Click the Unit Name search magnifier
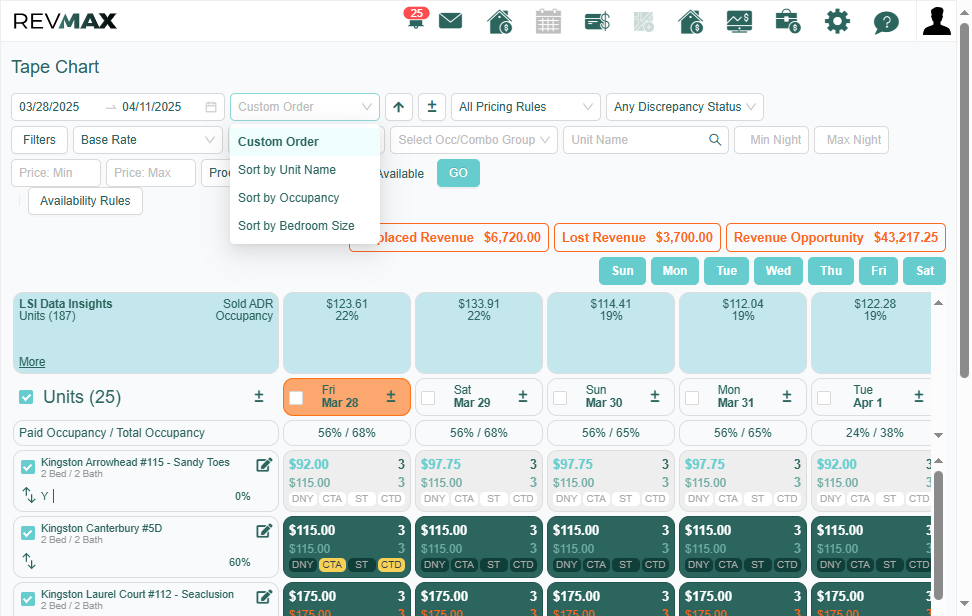 pyautogui.click(x=715, y=140)
